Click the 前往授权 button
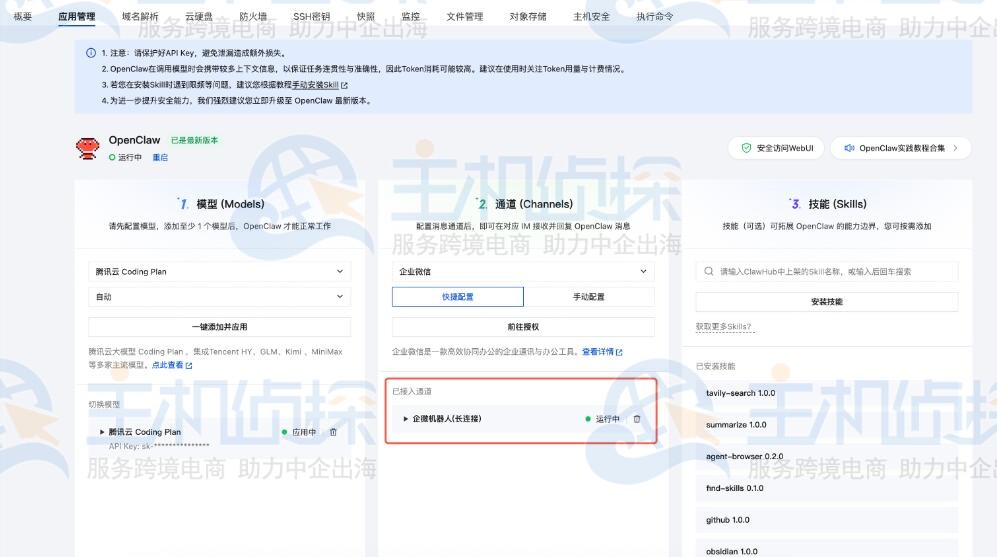Image resolution: width=997 pixels, height=557 pixels. (x=523, y=327)
